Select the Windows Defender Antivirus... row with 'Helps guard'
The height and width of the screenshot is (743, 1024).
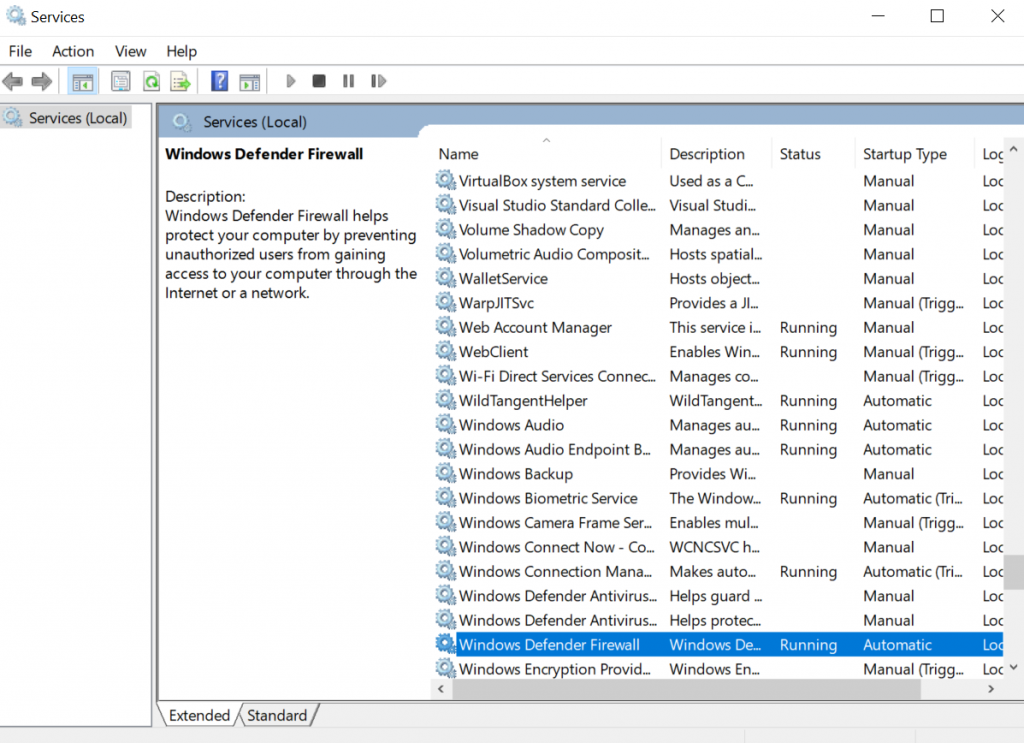coord(718,595)
